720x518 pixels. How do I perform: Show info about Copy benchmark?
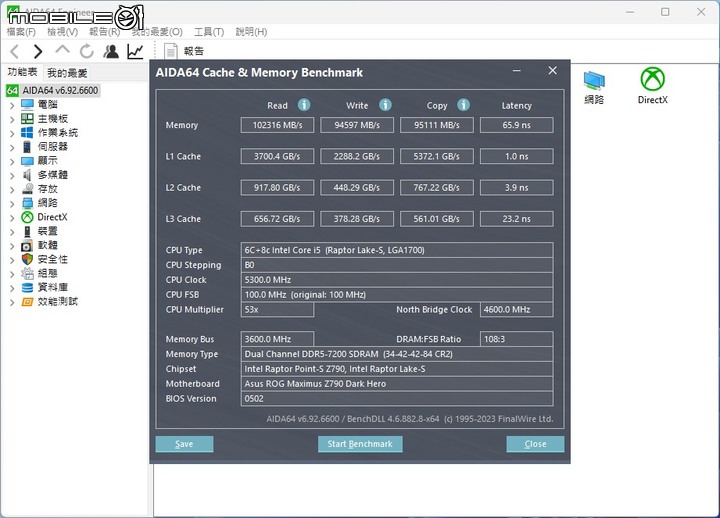[463, 105]
